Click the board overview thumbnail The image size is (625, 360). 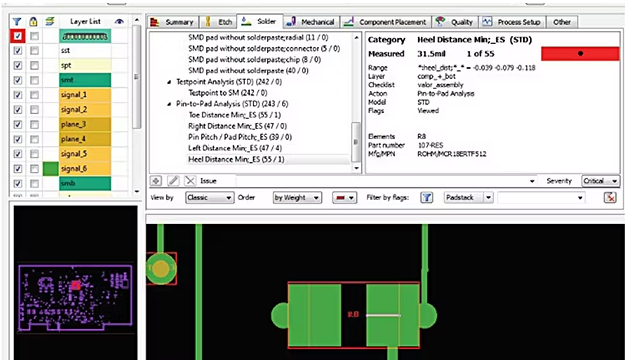click(x=75, y=297)
